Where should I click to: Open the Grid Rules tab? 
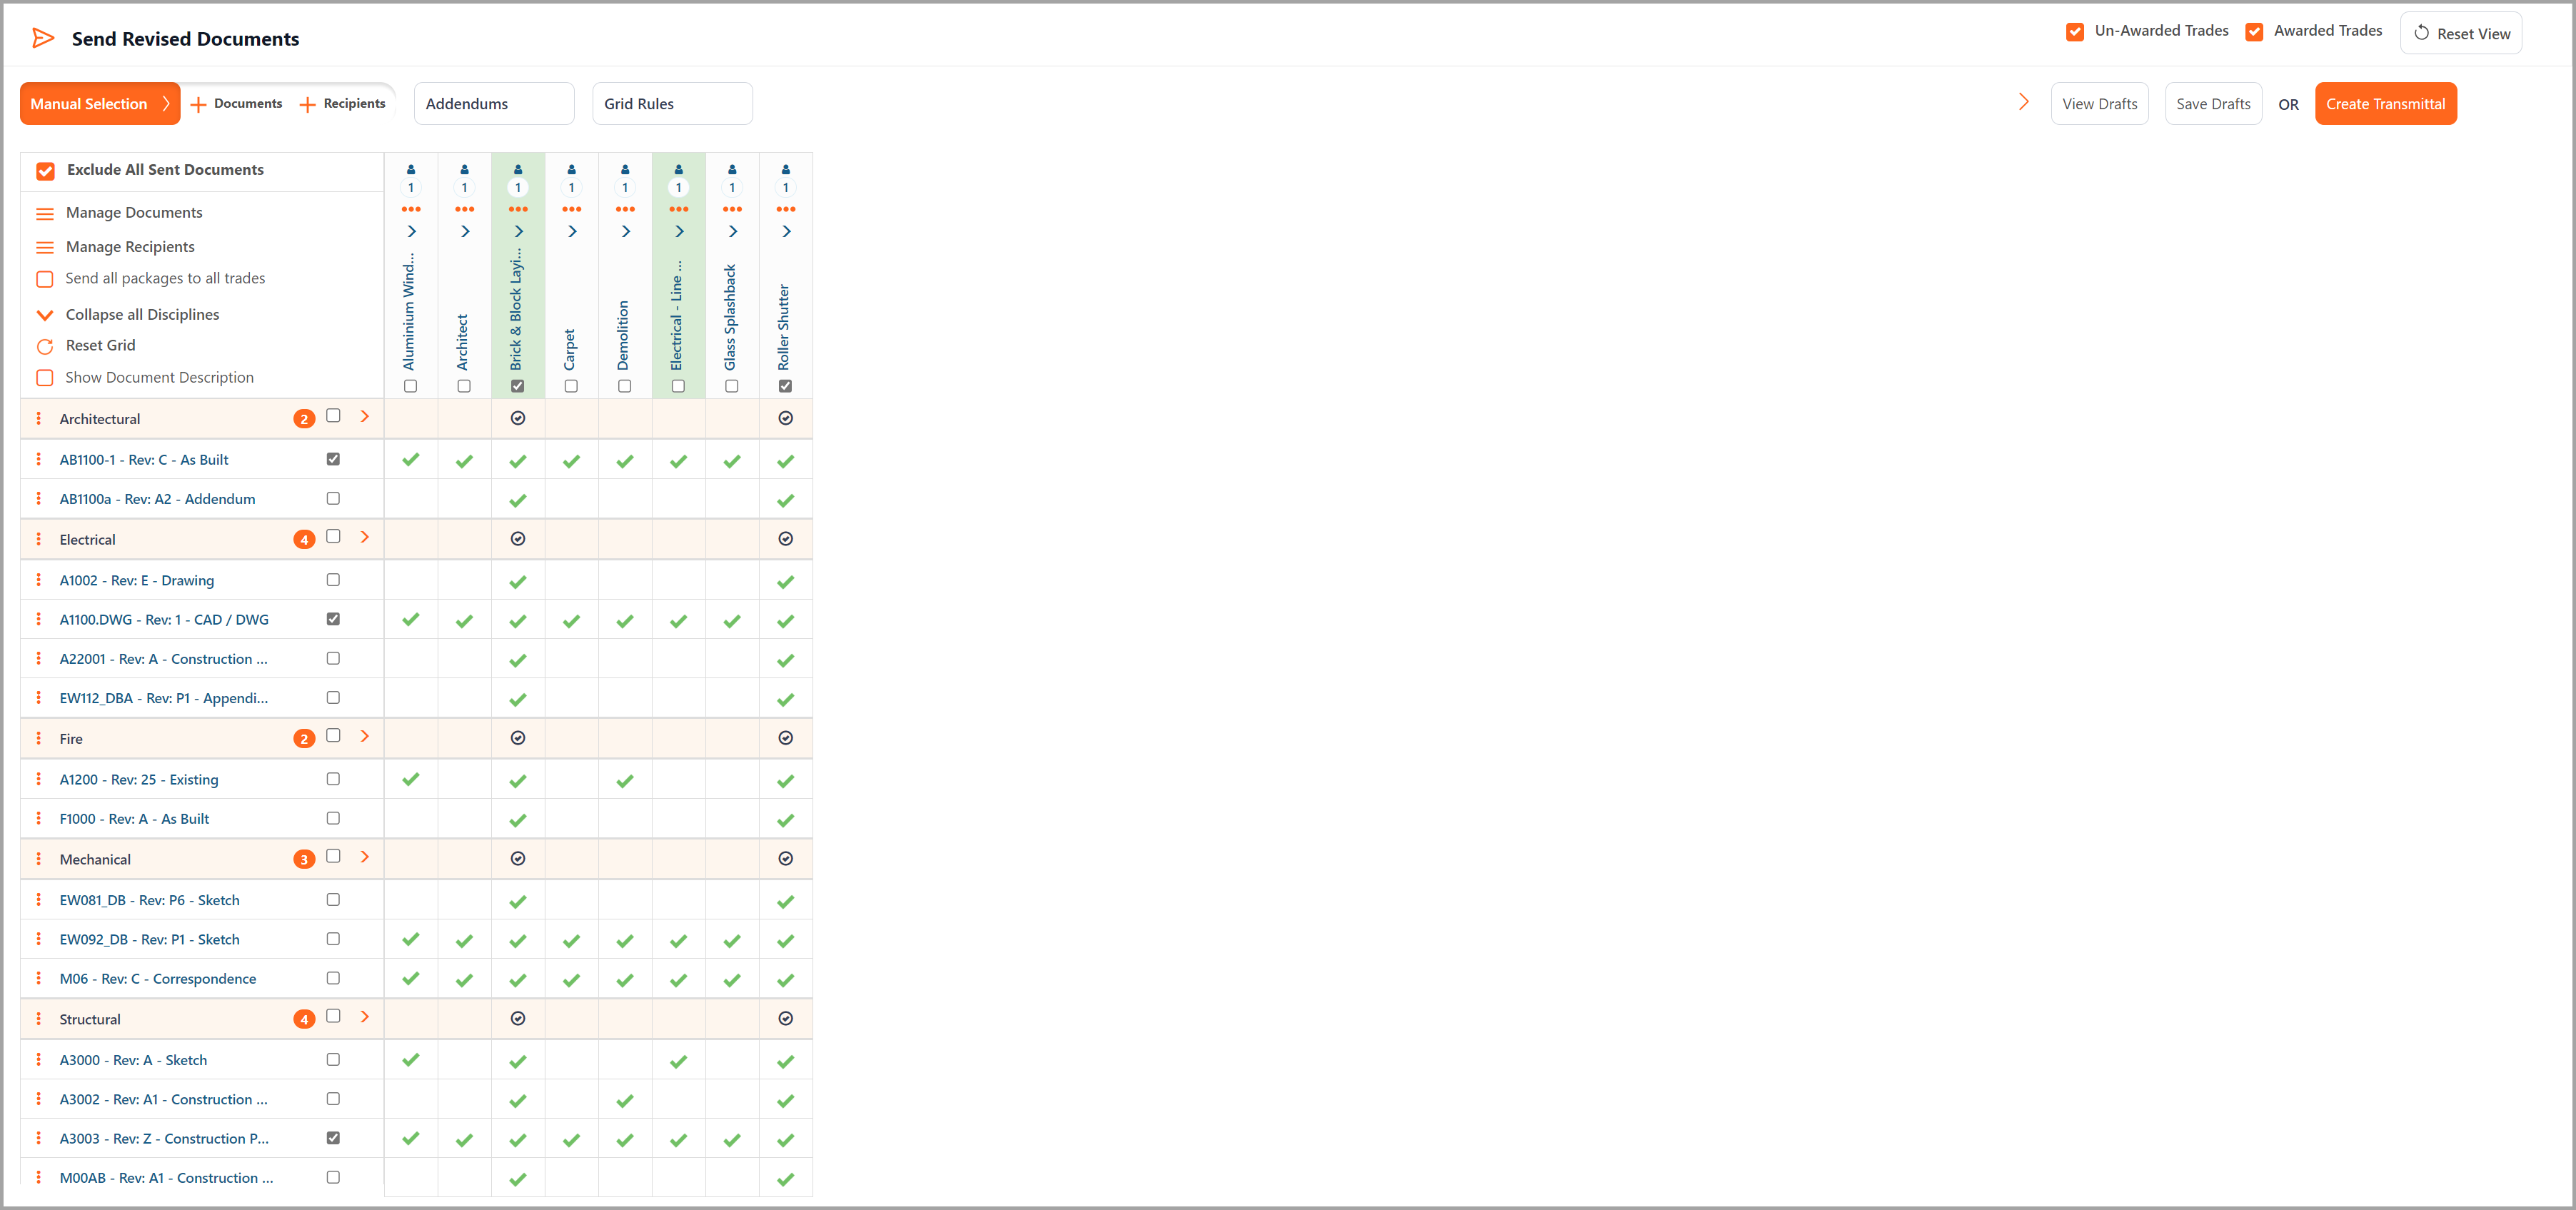pyautogui.click(x=672, y=104)
